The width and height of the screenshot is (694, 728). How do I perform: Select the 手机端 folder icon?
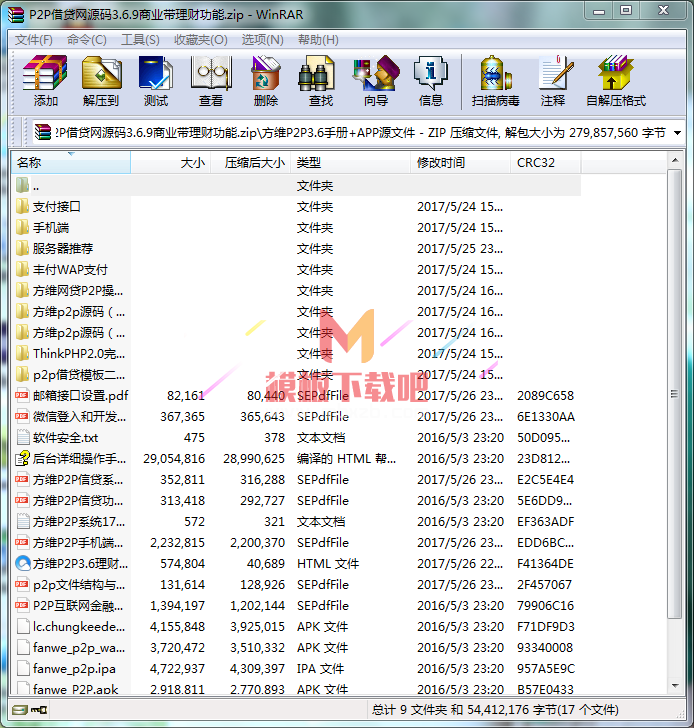coord(22,227)
